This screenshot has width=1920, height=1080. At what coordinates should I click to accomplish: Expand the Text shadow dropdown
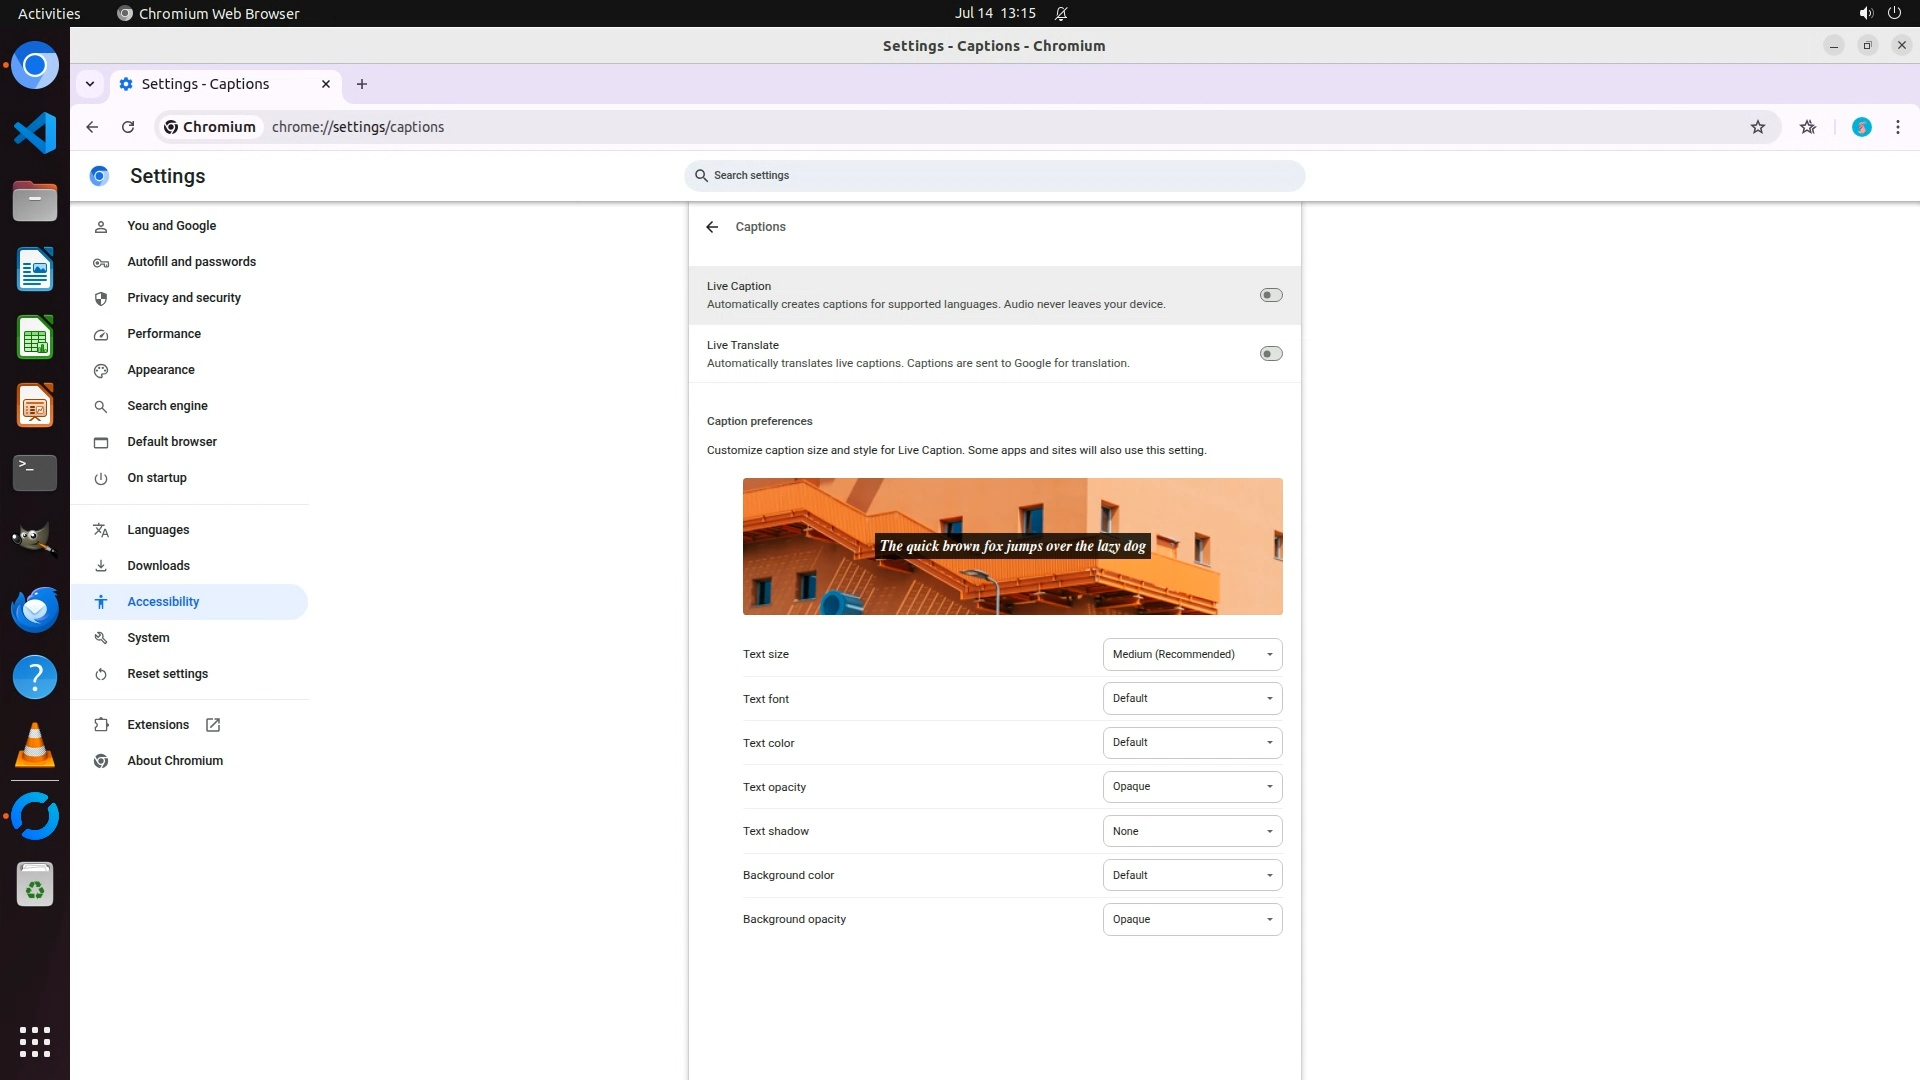coord(1191,831)
